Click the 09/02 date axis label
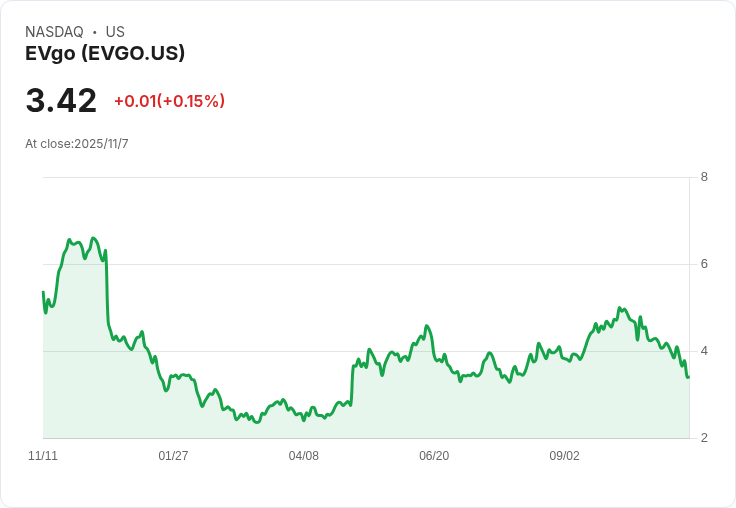The width and height of the screenshot is (736, 508). point(565,456)
